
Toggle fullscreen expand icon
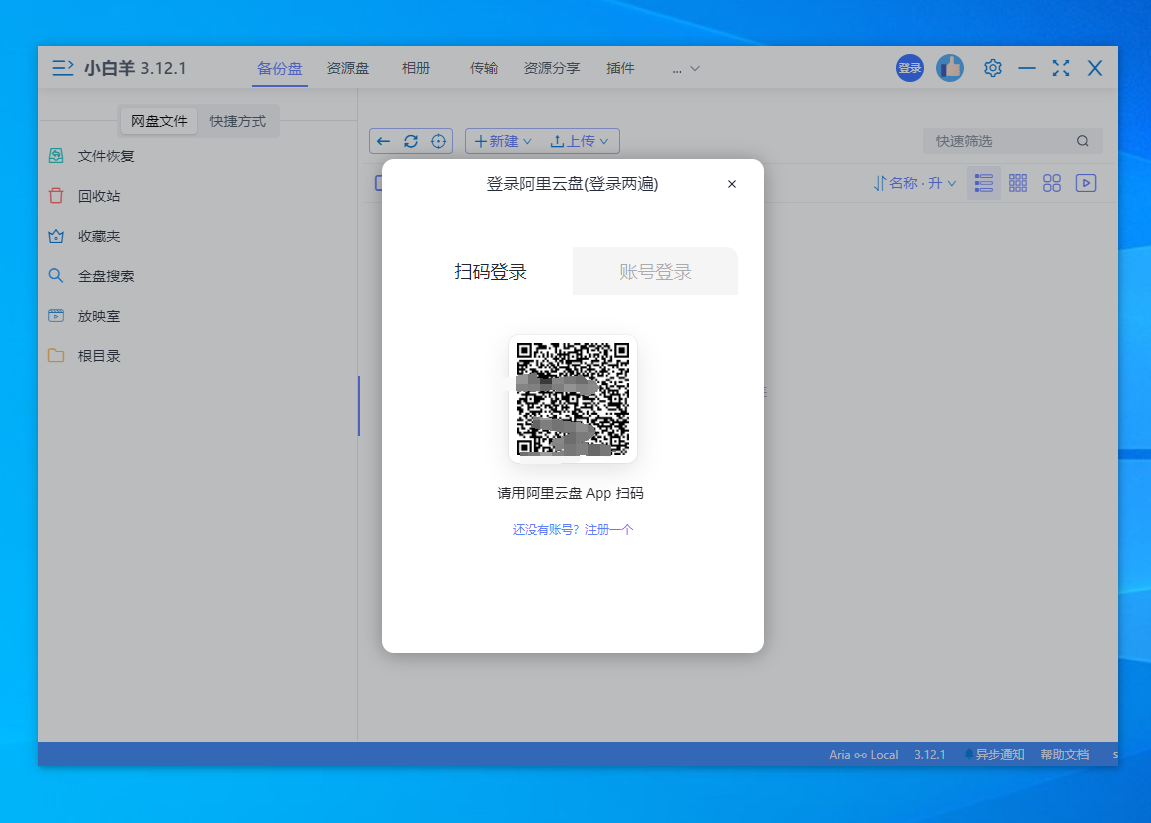tap(1061, 68)
